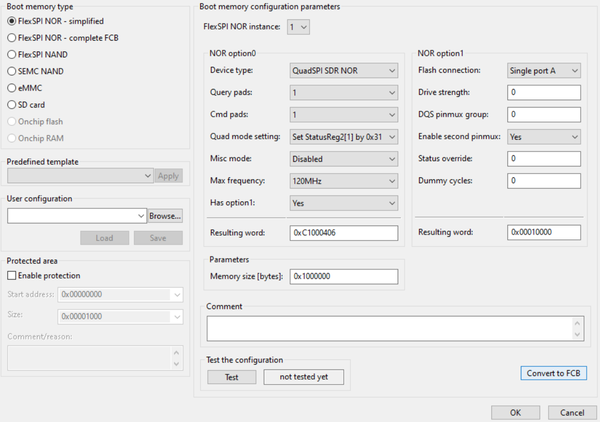Open FlexSPI NOR instance dropdown
The image size is (600, 422).
pos(298,26)
